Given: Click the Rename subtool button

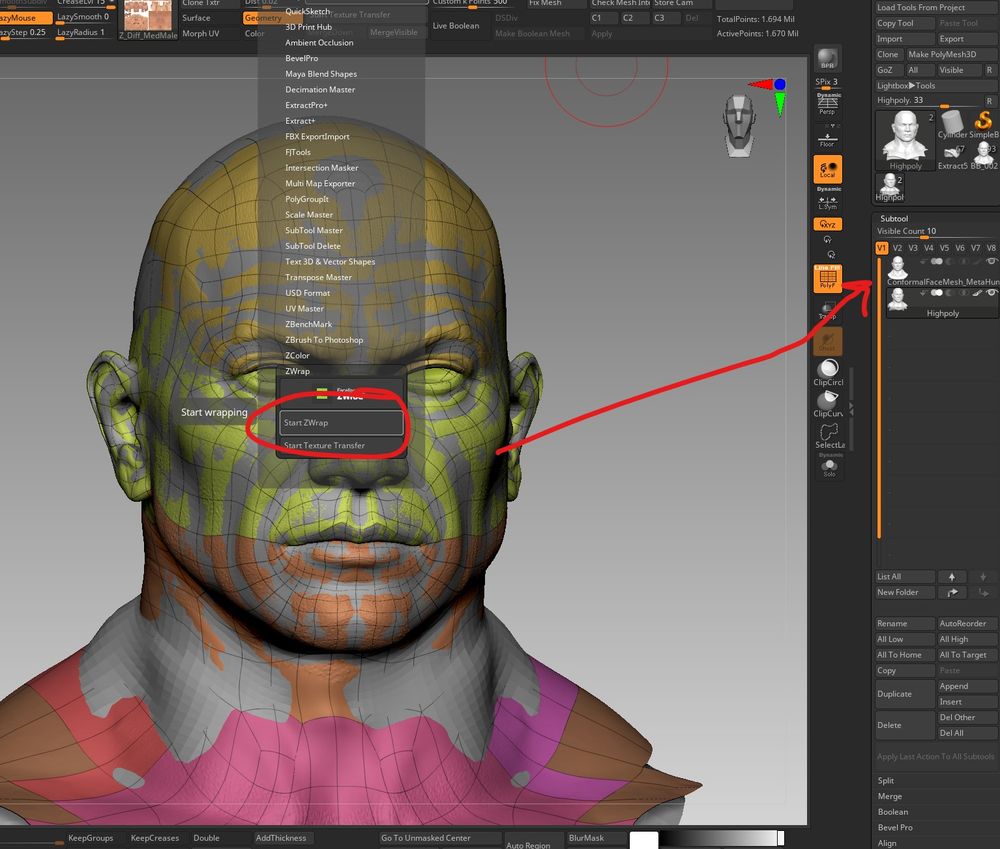Looking at the screenshot, I should 905,624.
